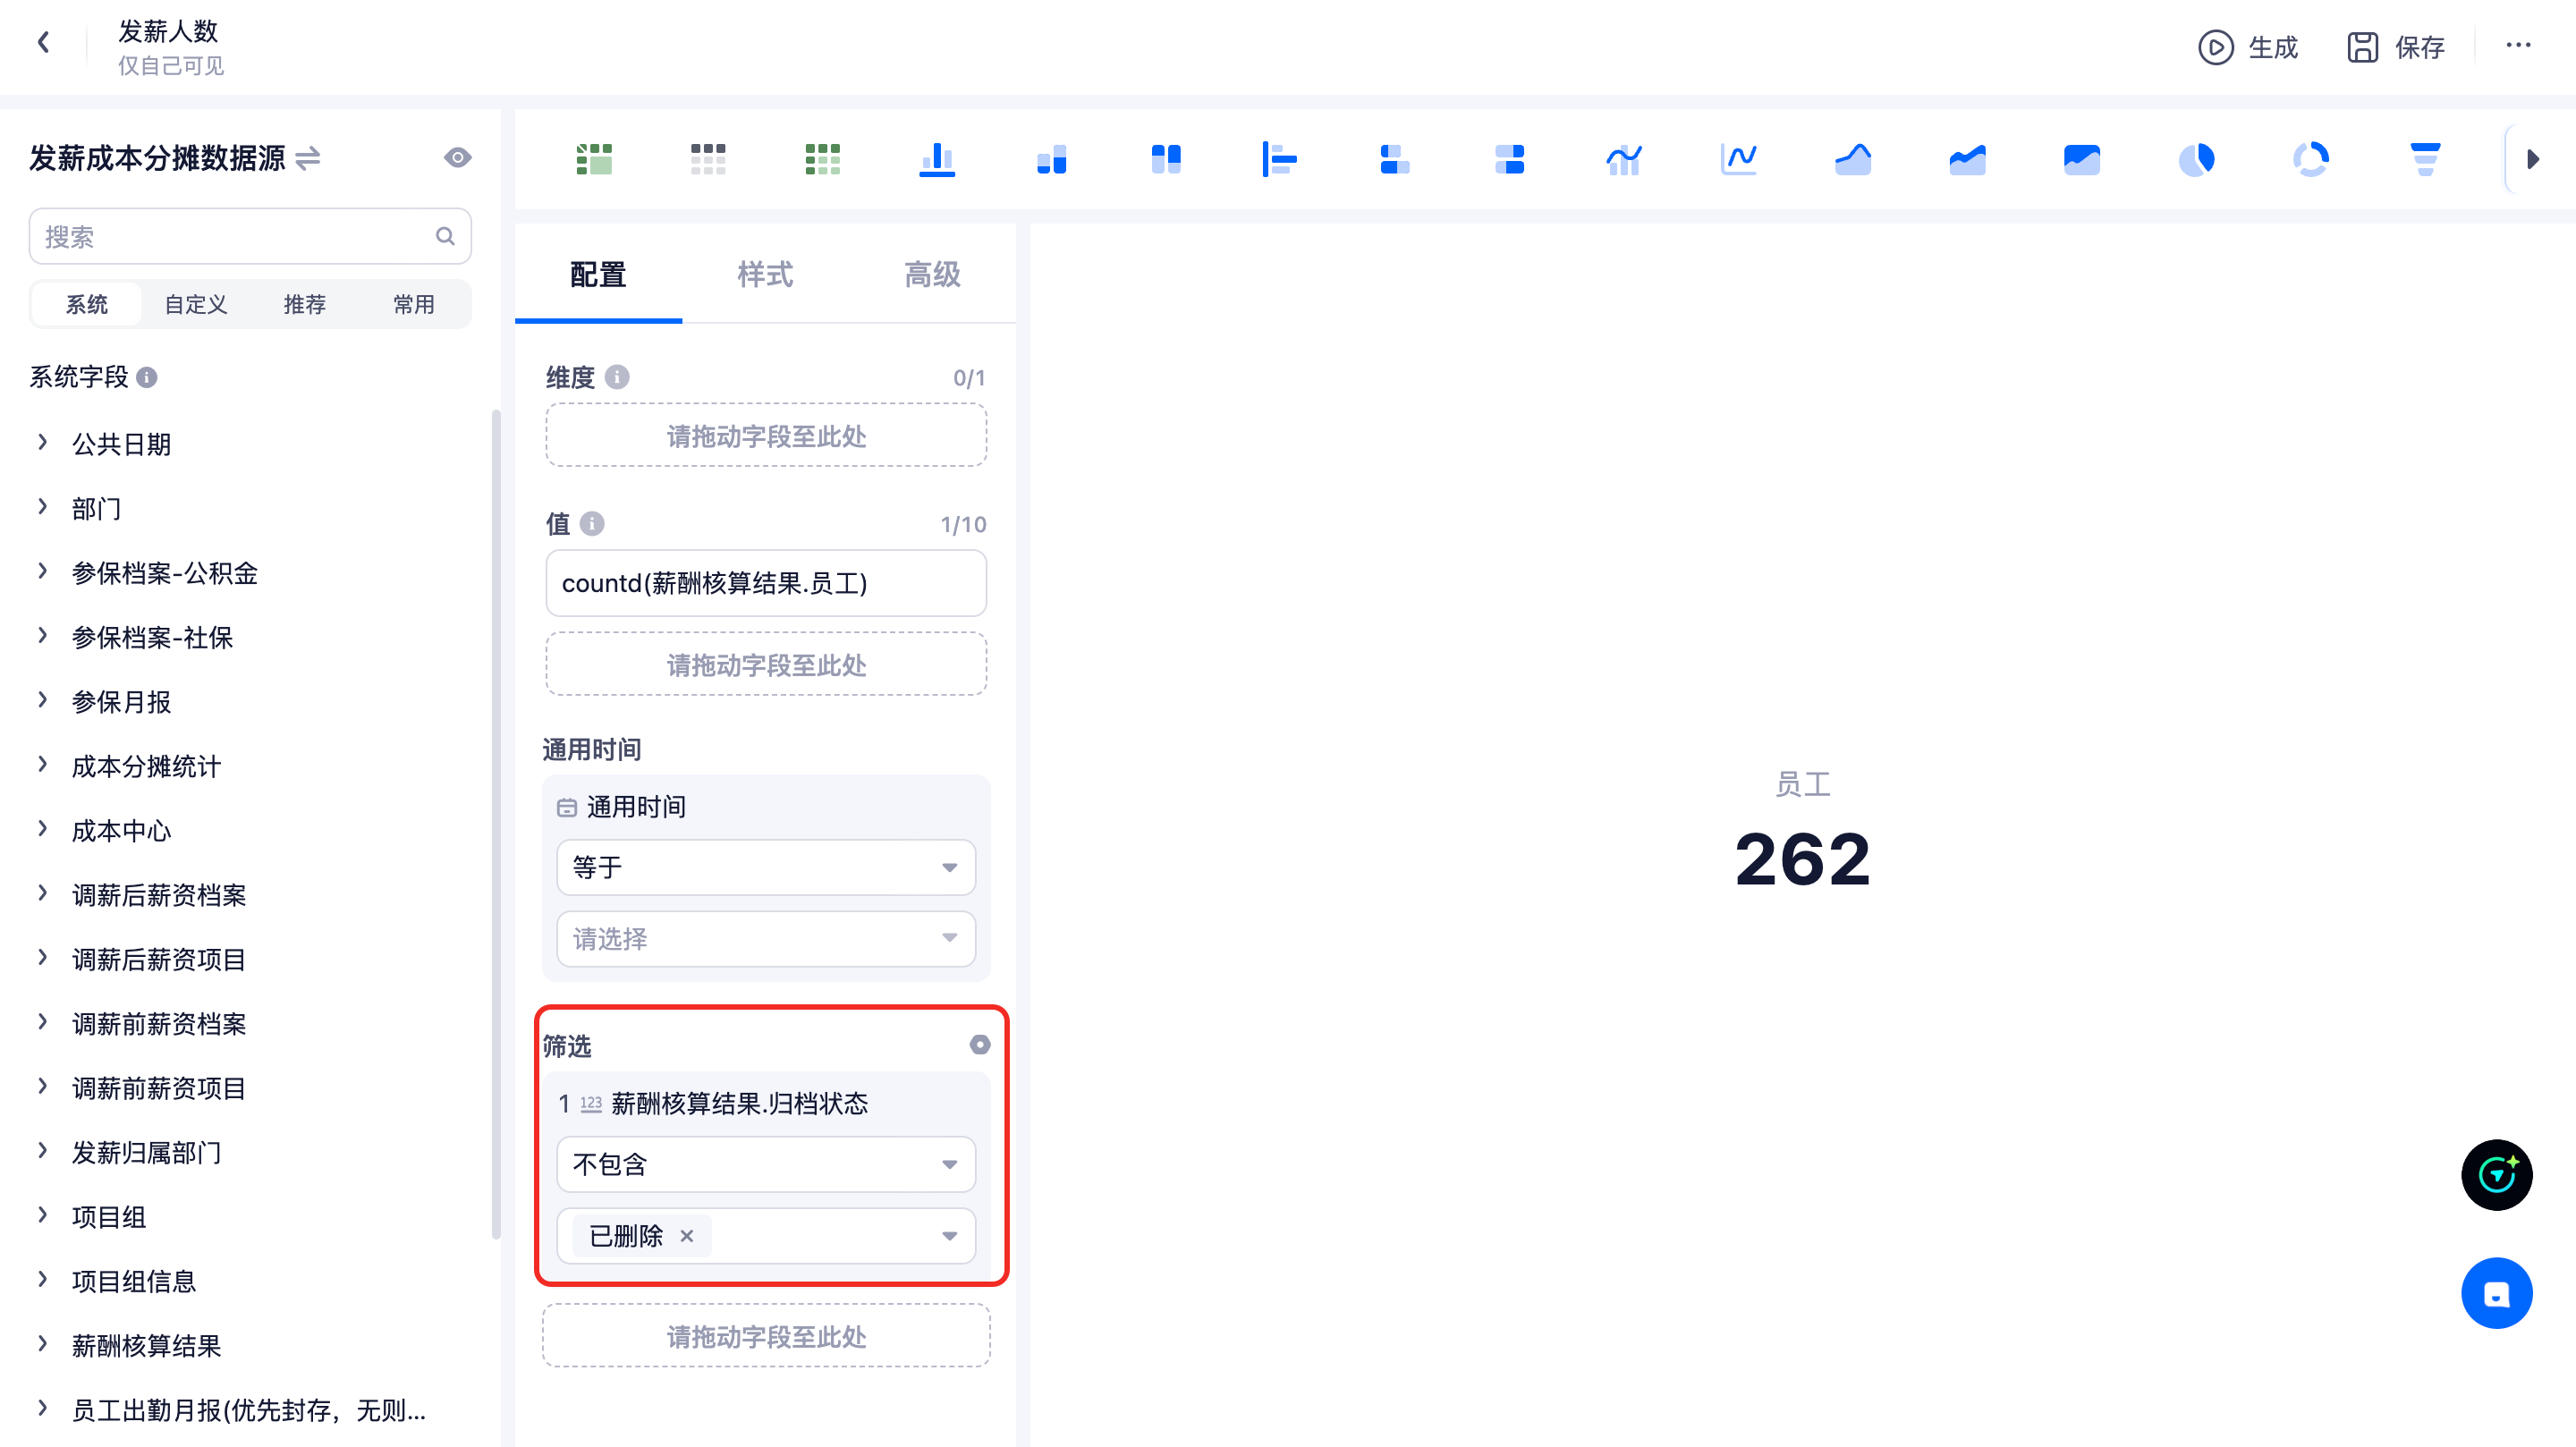The width and height of the screenshot is (2576, 1447).
Task: Select the column chart type
Action: click(937, 159)
